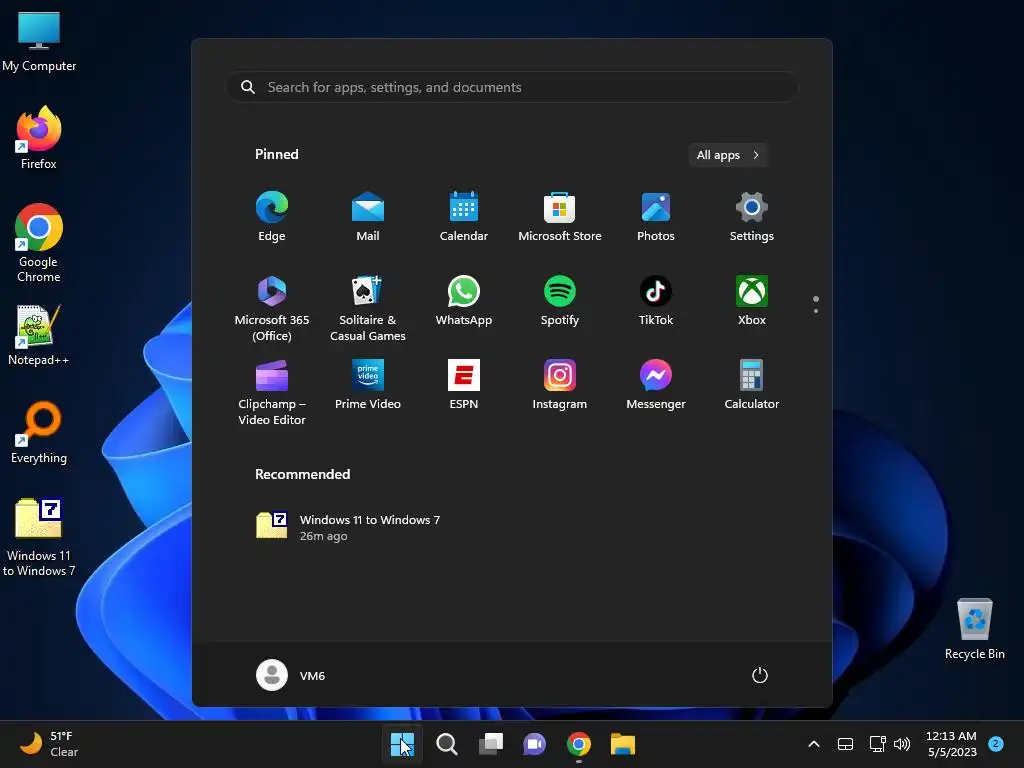Click the All apps button
The image size is (1024, 768).
(x=728, y=155)
